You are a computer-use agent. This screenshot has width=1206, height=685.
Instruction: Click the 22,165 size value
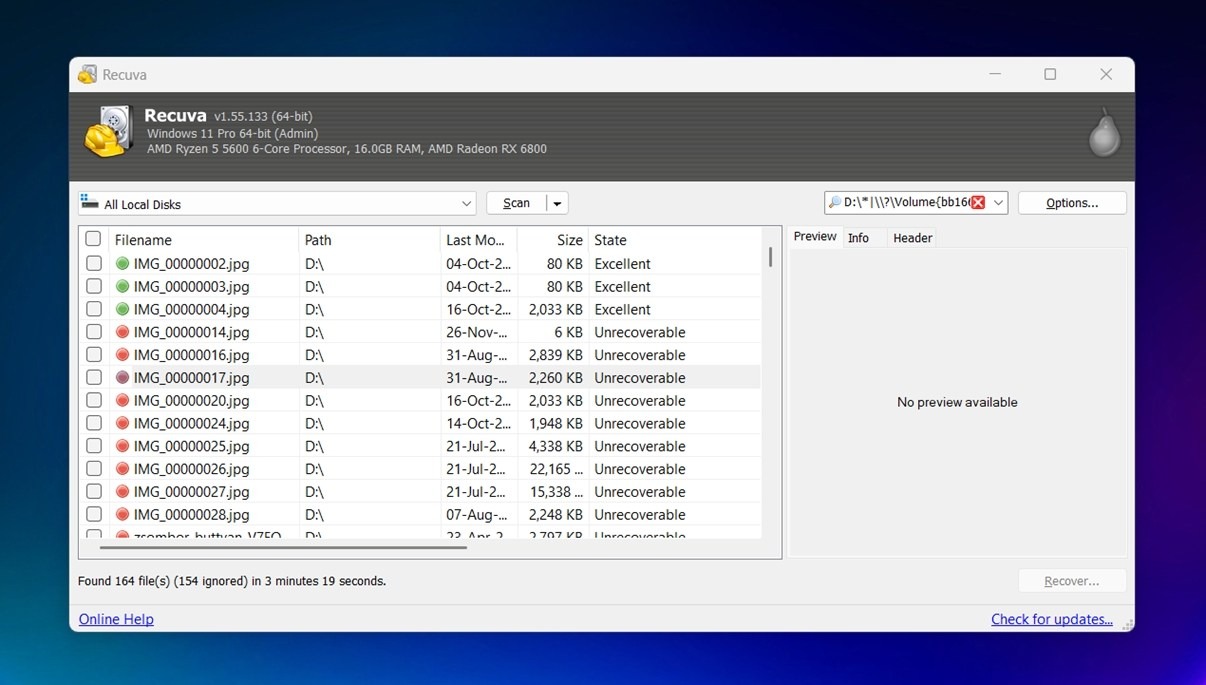[556, 469]
